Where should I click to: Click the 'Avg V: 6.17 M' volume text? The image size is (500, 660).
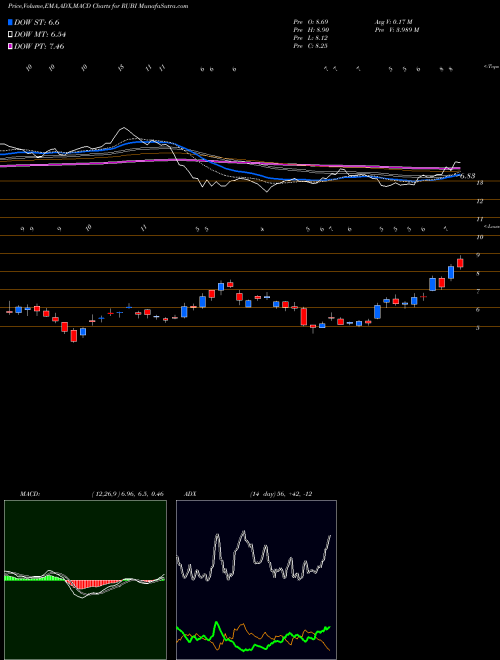(395, 21)
